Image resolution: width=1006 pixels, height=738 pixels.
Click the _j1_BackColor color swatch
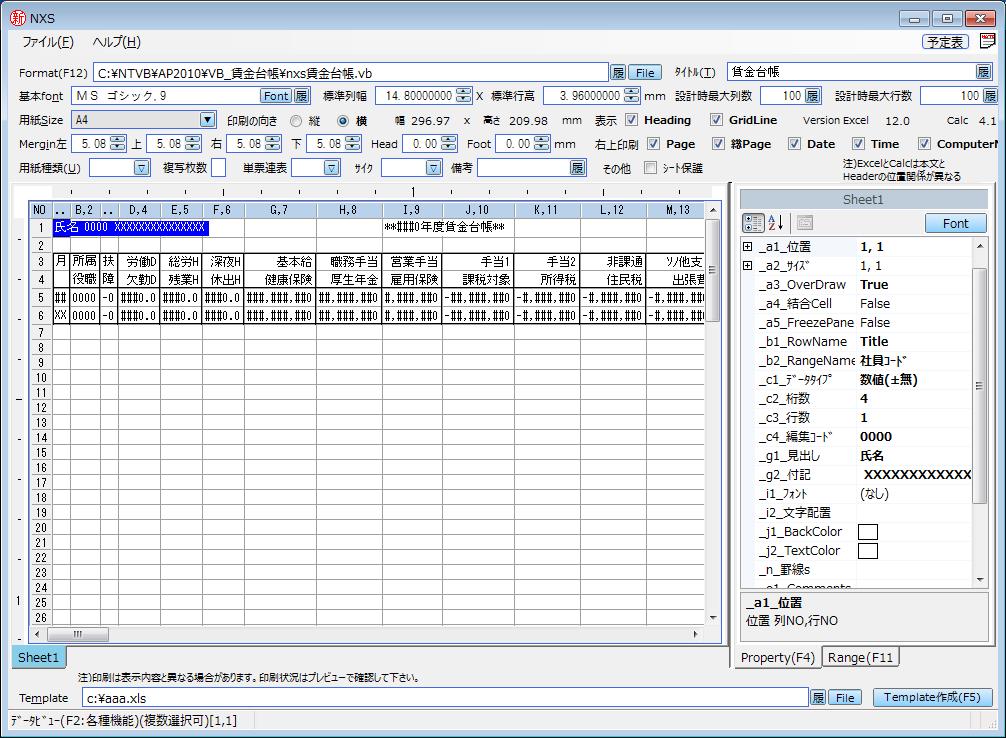[868, 532]
